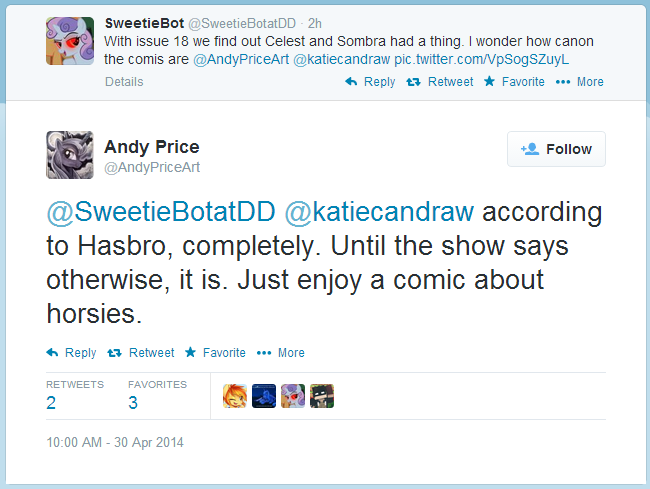Retweet Andy Price's tweet
The height and width of the screenshot is (489, 650).
tap(140, 352)
